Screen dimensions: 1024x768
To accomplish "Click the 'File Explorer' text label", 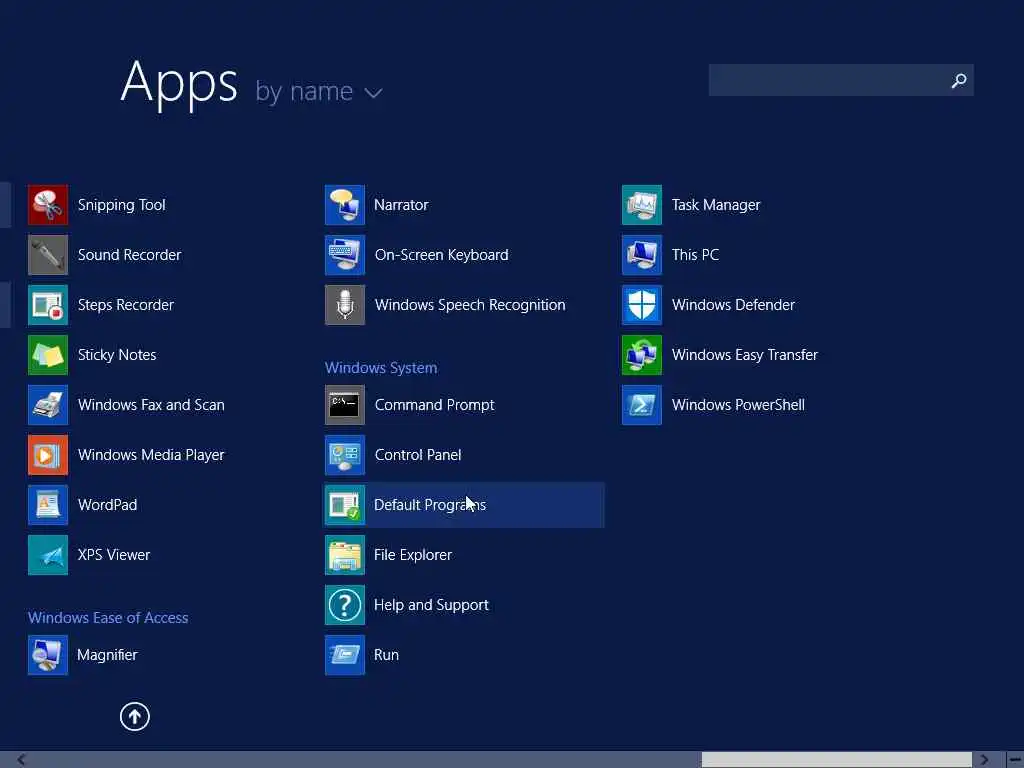I will click(413, 555).
